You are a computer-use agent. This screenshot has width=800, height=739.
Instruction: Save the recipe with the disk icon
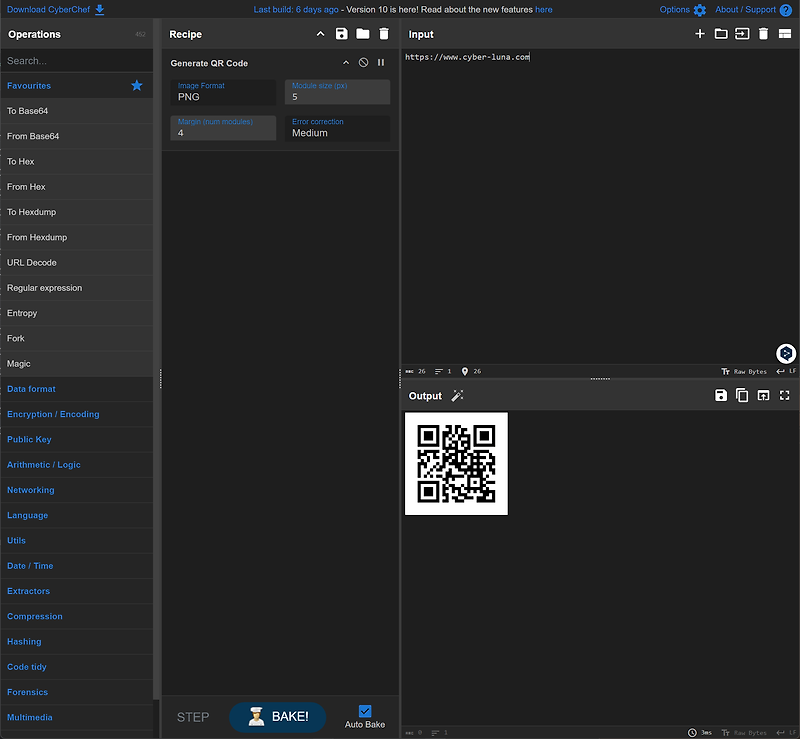click(x=341, y=34)
